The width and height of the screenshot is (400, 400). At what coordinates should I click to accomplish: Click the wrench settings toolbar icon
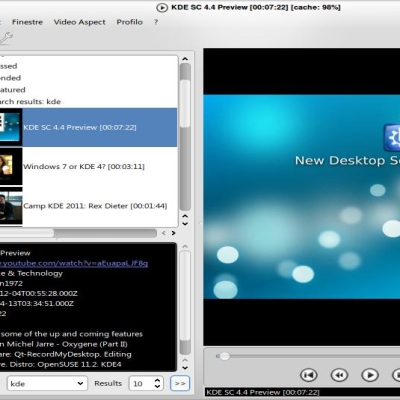click(x=6, y=38)
